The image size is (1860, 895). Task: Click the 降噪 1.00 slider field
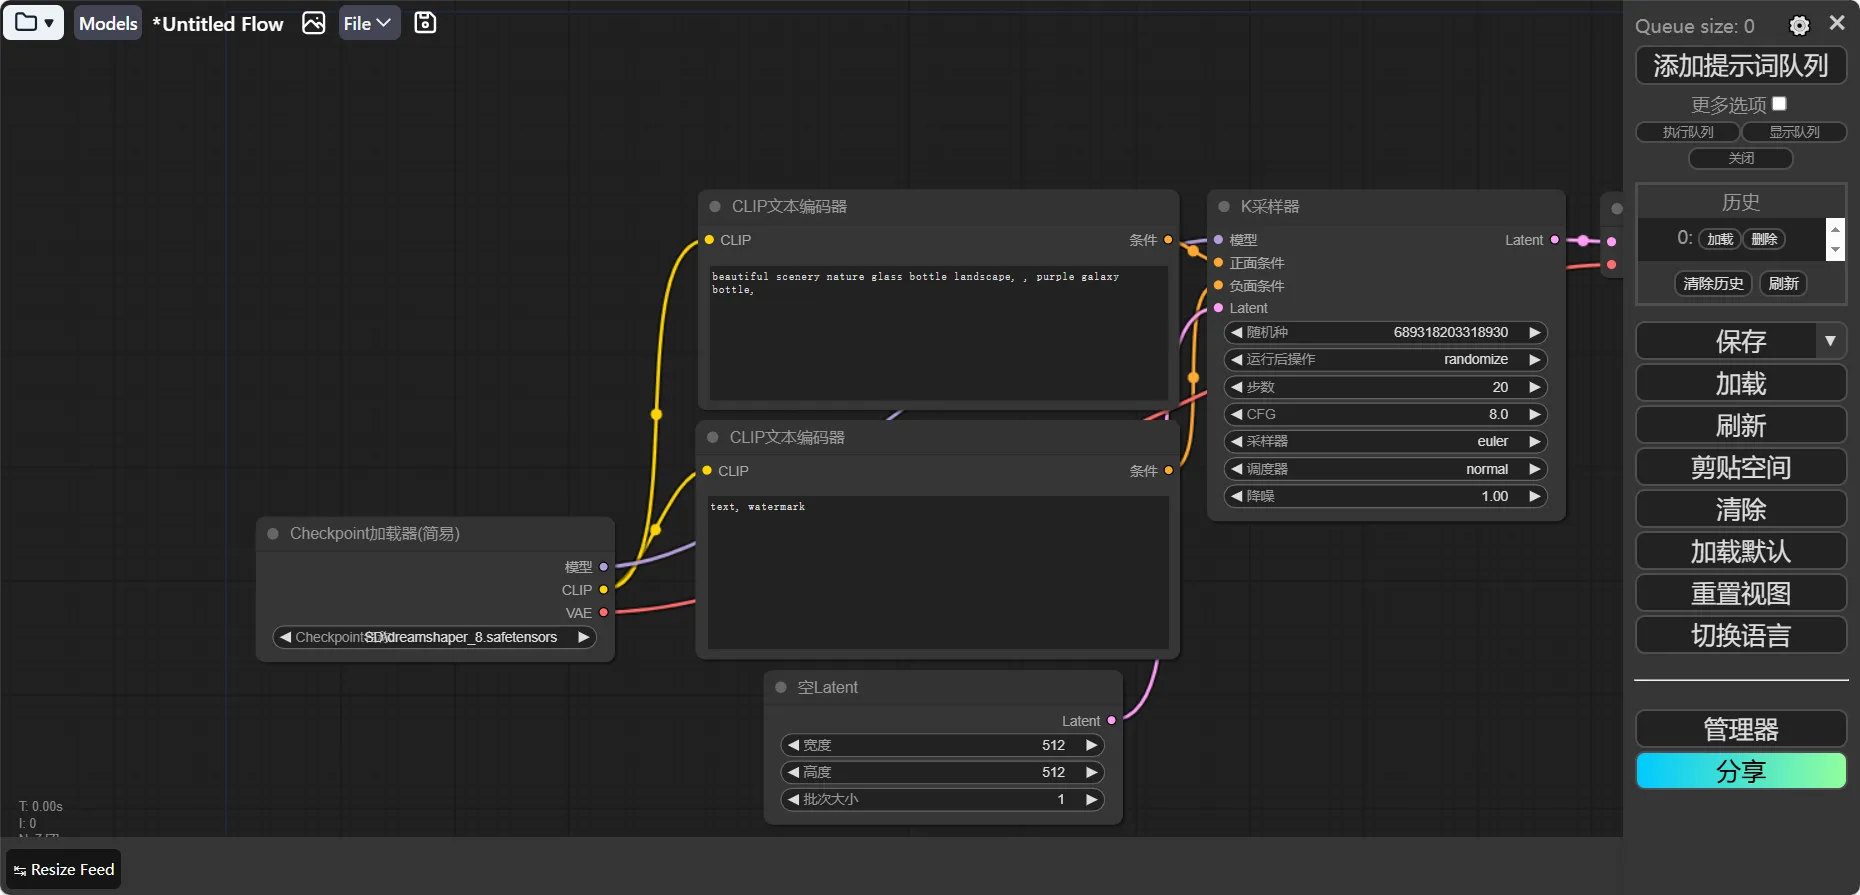(1386, 496)
